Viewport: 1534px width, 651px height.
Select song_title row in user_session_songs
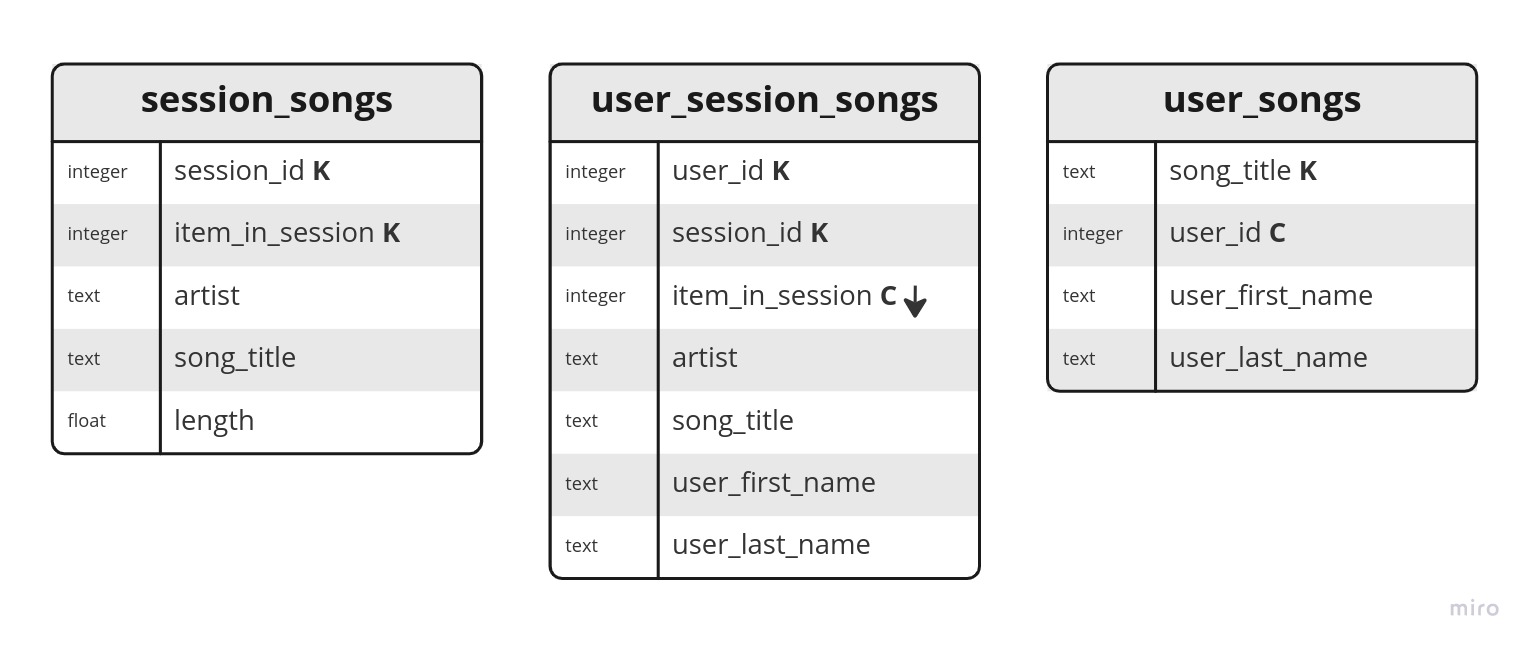click(765, 422)
